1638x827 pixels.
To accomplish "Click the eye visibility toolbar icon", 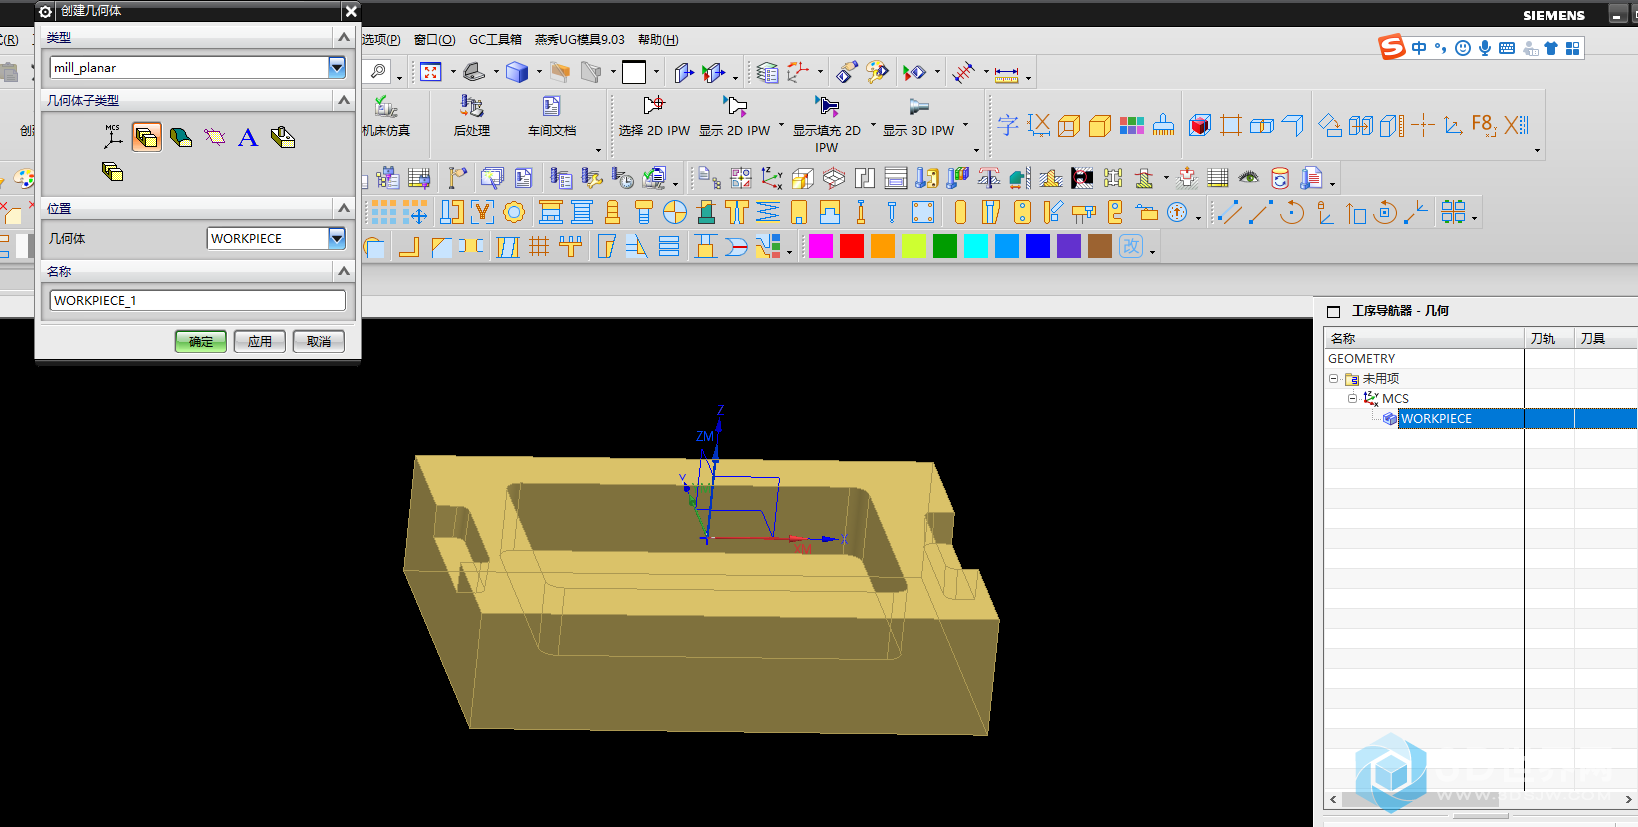I will [x=1249, y=178].
